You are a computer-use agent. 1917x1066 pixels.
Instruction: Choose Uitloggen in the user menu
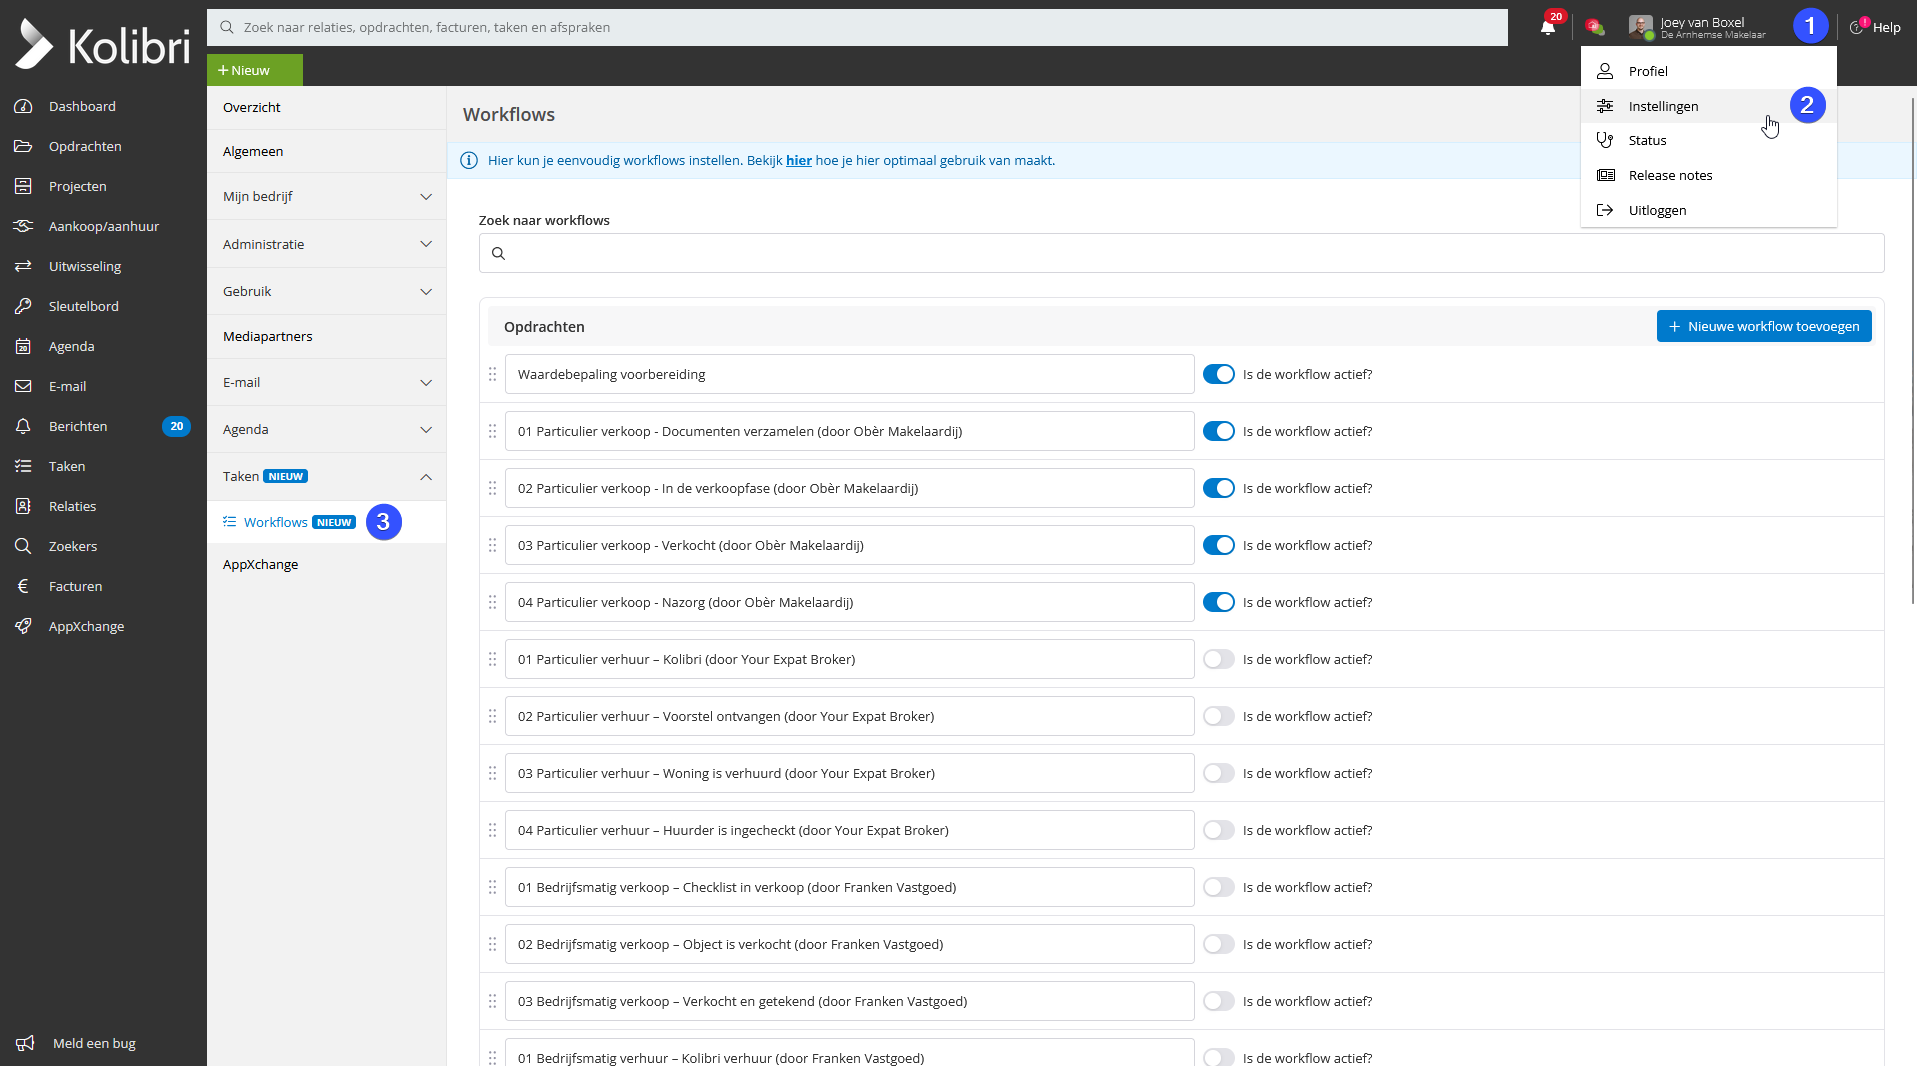pos(1656,210)
